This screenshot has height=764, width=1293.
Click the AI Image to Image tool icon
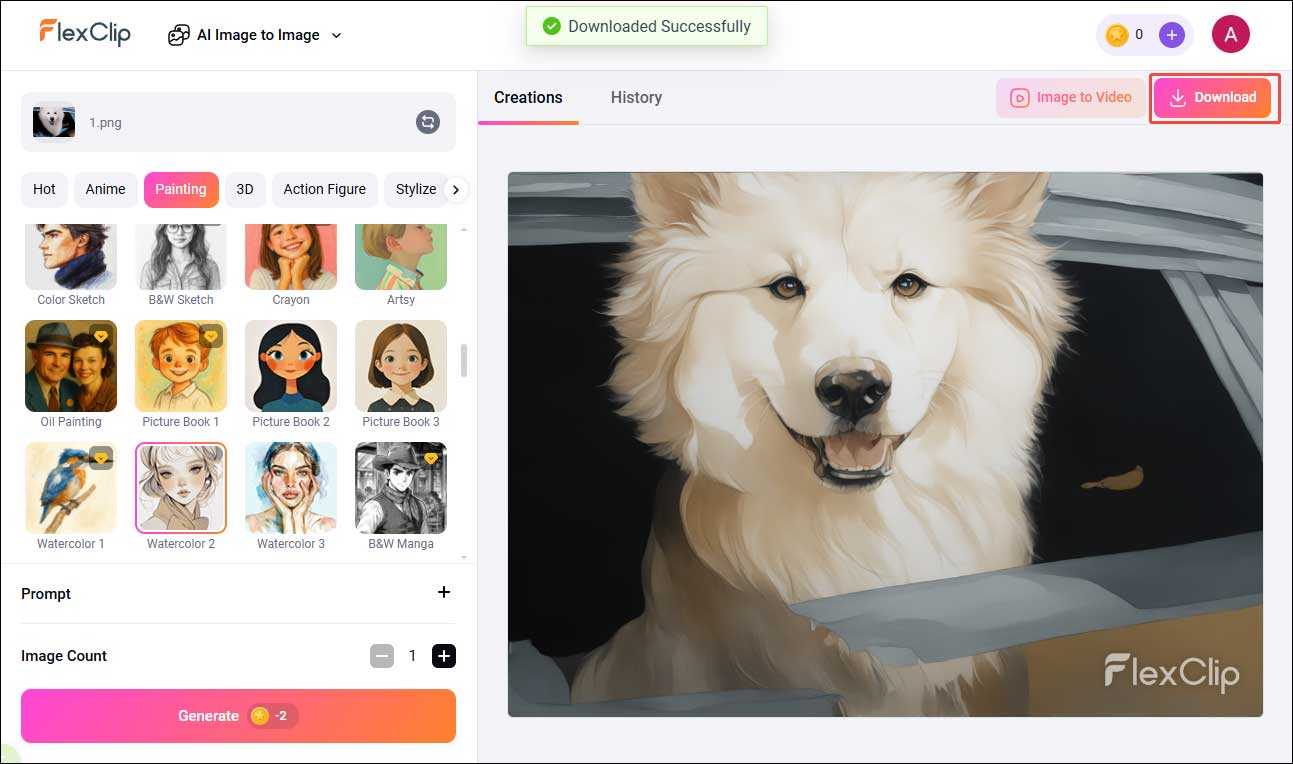(x=179, y=35)
